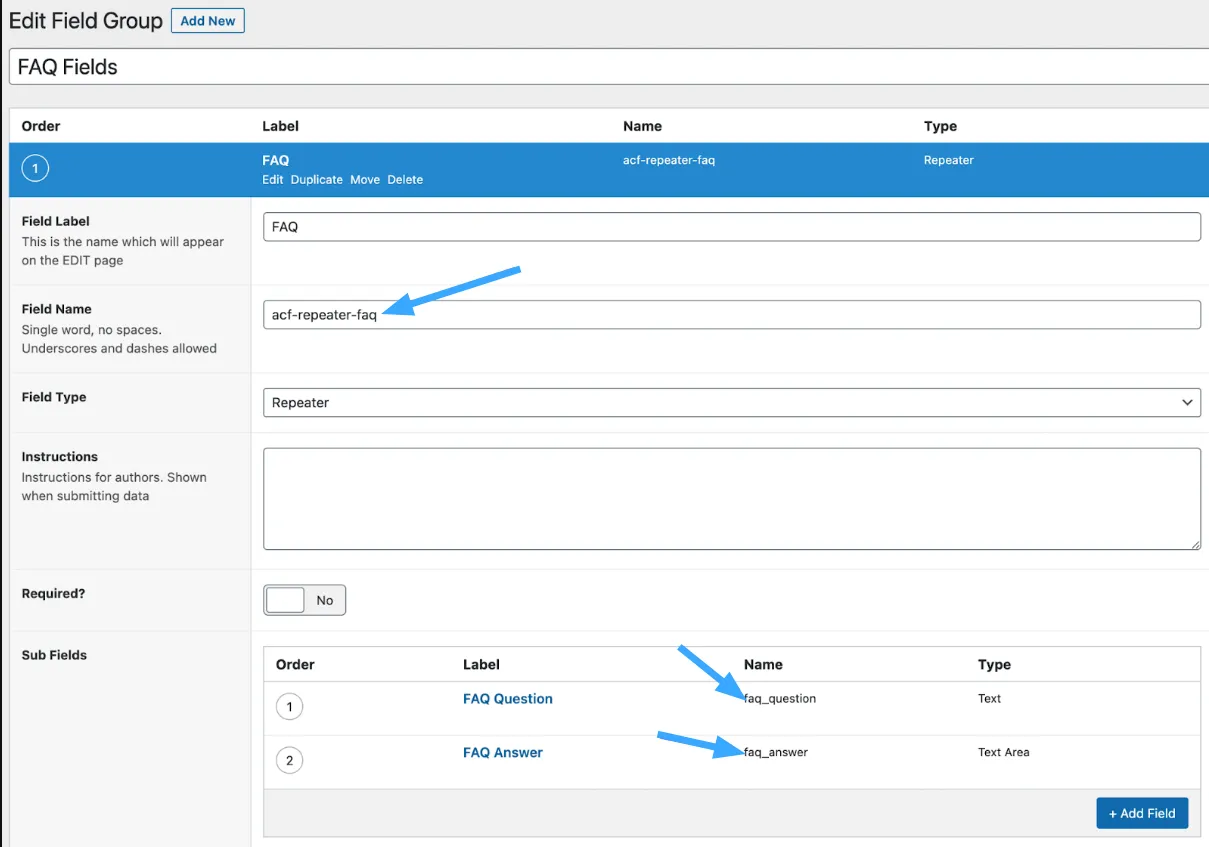
Task: Click the Add New button
Action: (x=208, y=21)
